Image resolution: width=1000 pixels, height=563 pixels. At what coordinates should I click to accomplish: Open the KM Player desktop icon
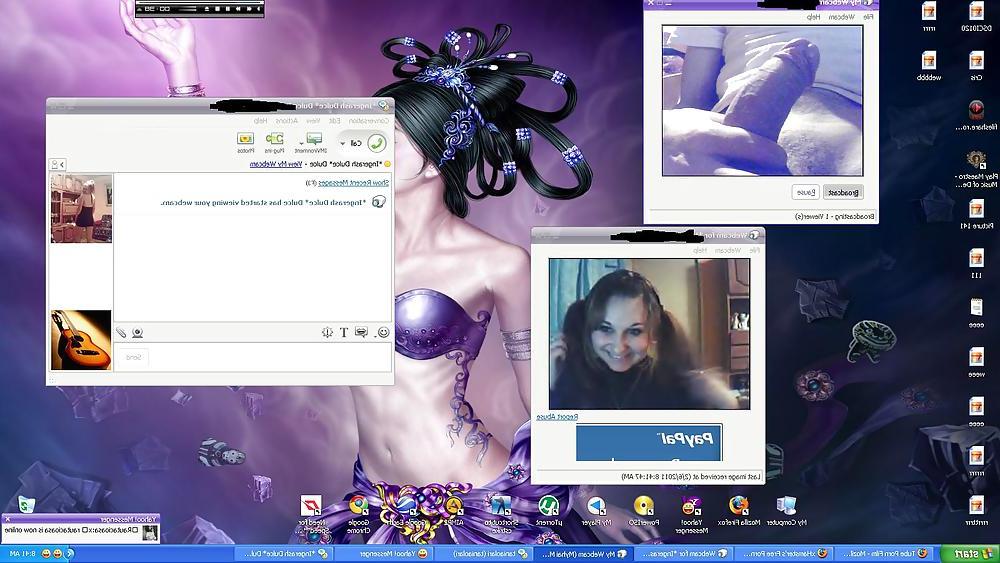click(596, 512)
